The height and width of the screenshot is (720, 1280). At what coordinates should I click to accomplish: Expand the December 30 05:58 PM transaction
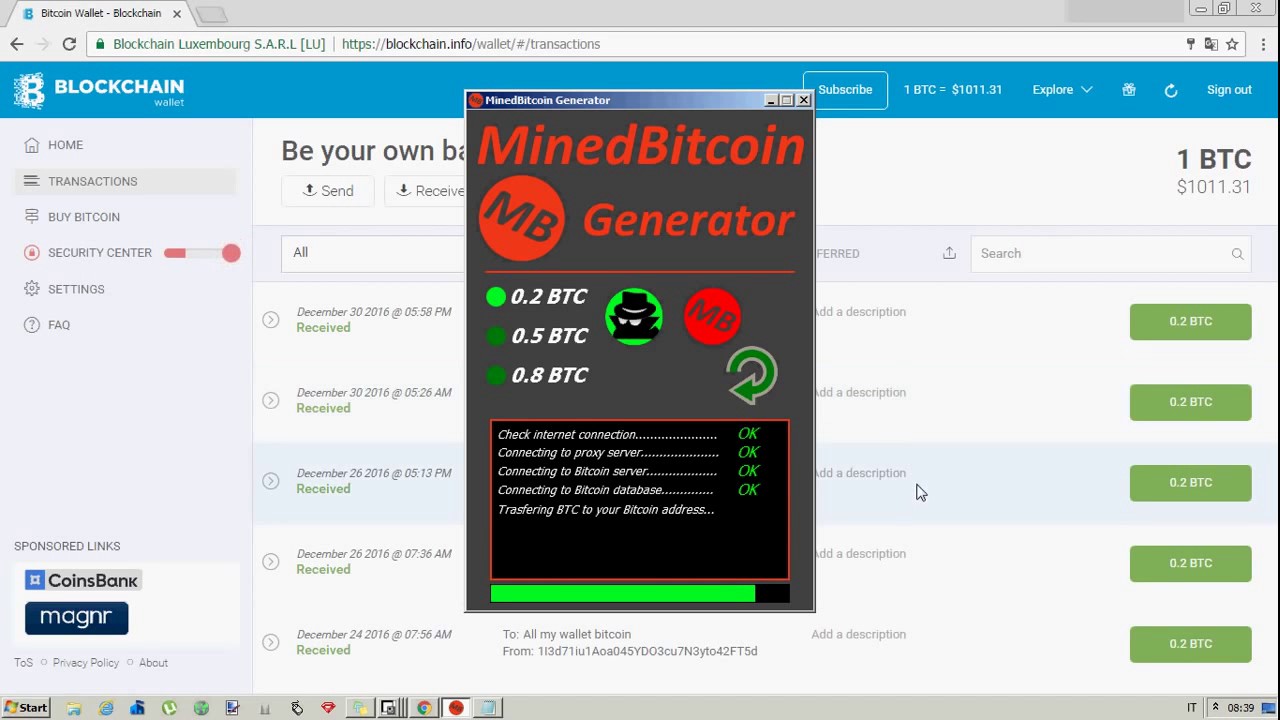[x=270, y=320]
